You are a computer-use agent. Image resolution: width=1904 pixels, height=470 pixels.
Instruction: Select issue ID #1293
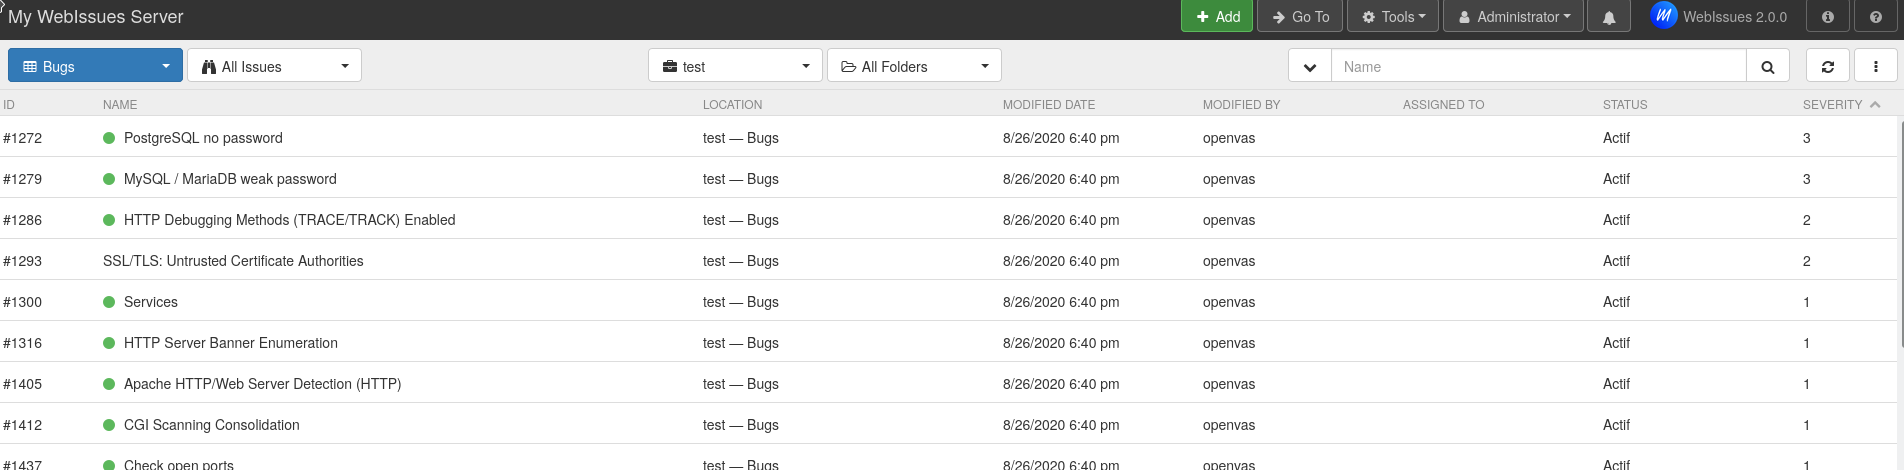23,261
